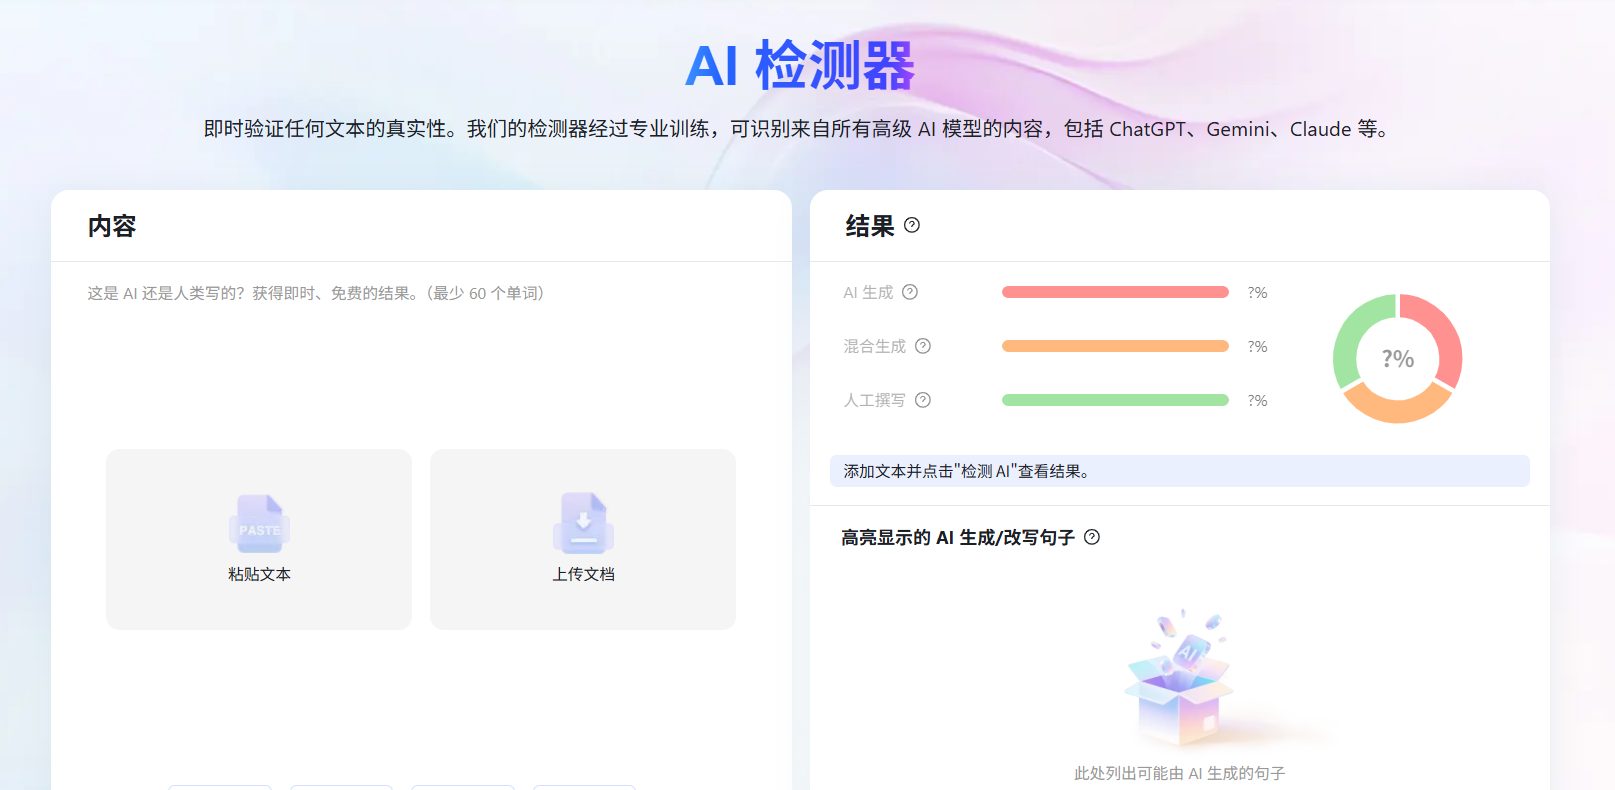Click the orange 混合生成 progress bar

tap(1115, 346)
